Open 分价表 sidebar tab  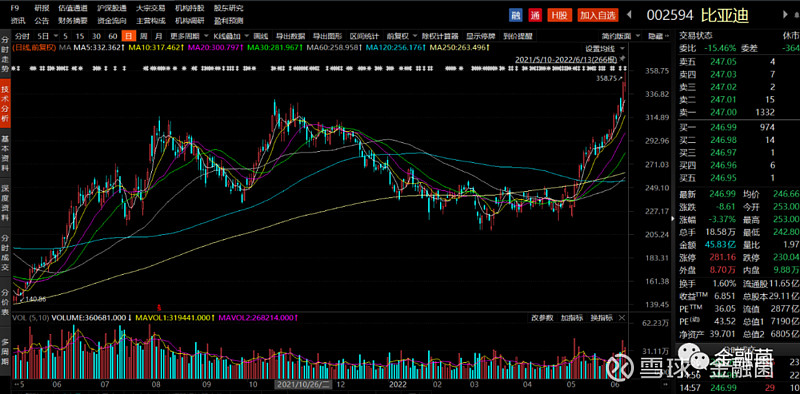(x=5, y=301)
